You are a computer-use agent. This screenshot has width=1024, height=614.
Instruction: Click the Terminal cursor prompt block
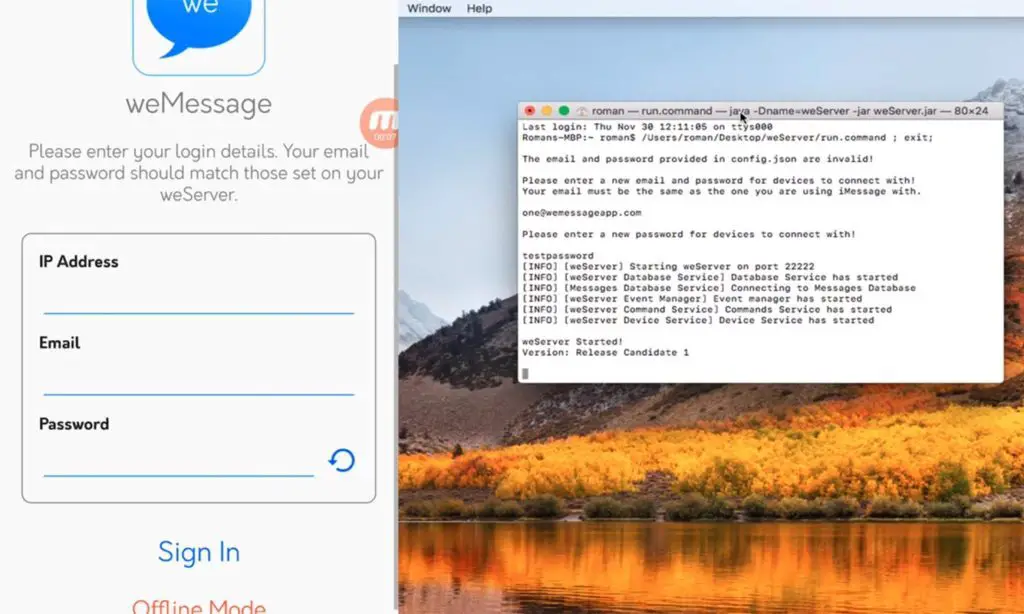[525, 374]
